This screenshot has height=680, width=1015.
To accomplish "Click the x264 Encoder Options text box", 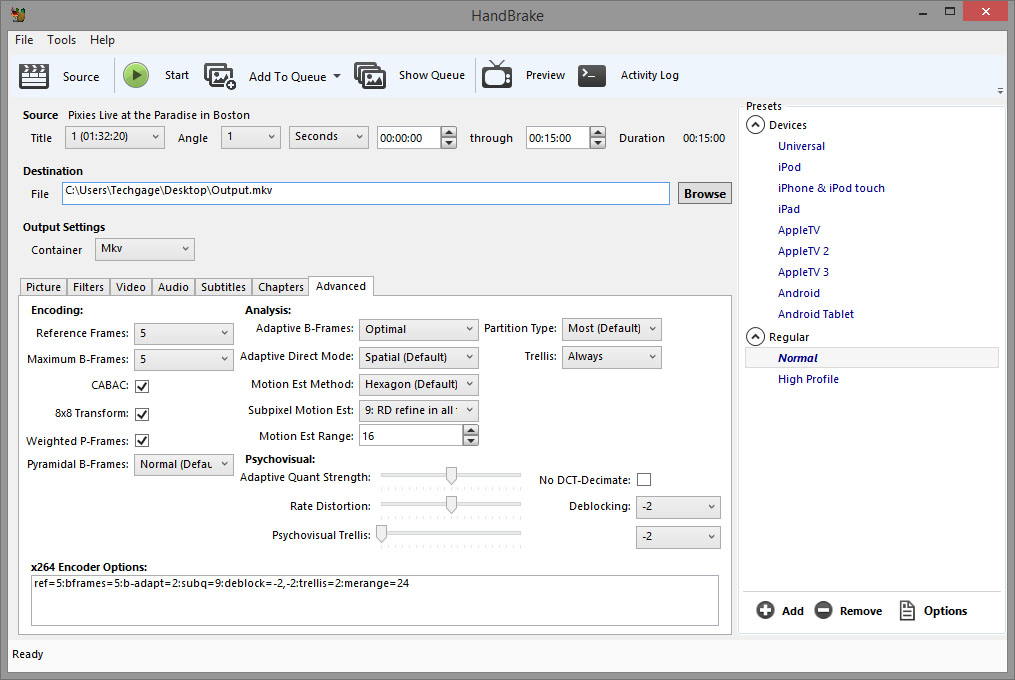I will (375, 600).
